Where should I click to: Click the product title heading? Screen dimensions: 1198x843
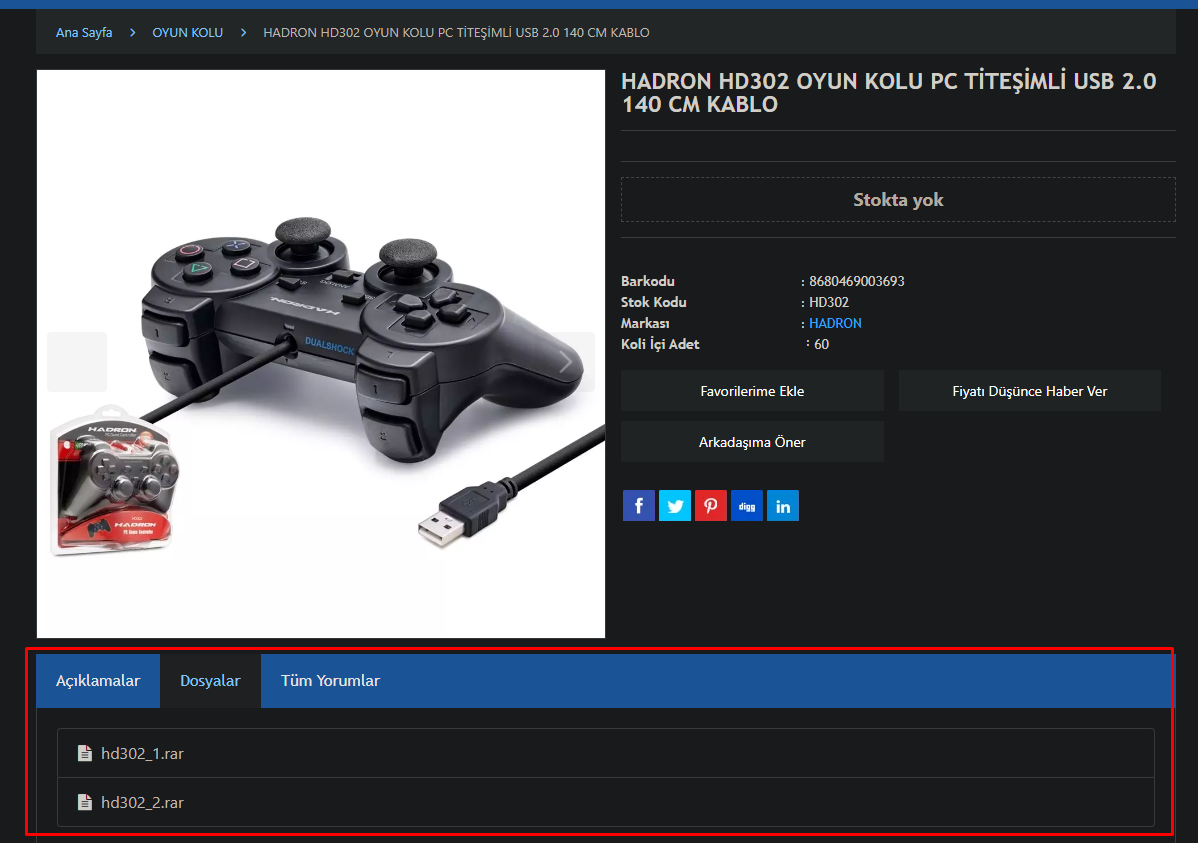click(889, 92)
